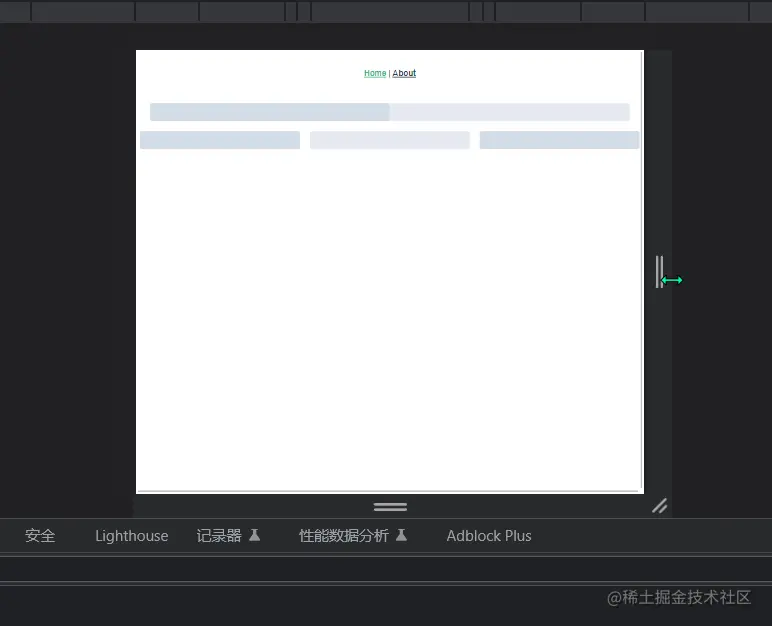
Task: Click the bottom-edge viewport resize handle
Action: click(x=390, y=506)
